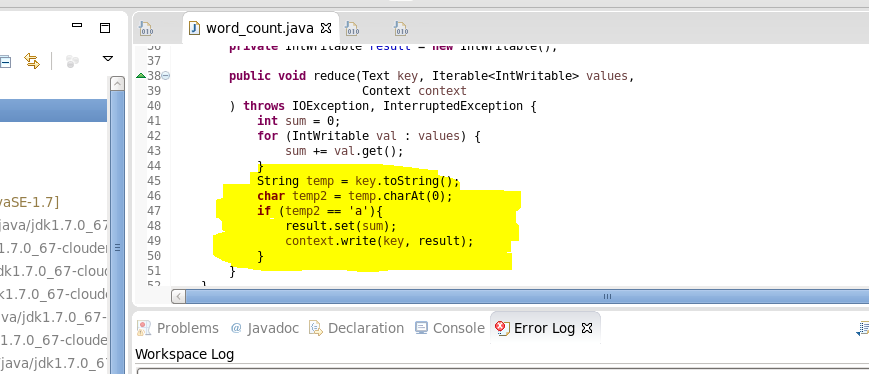Click the line number 41 in the gutter

tap(154, 121)
